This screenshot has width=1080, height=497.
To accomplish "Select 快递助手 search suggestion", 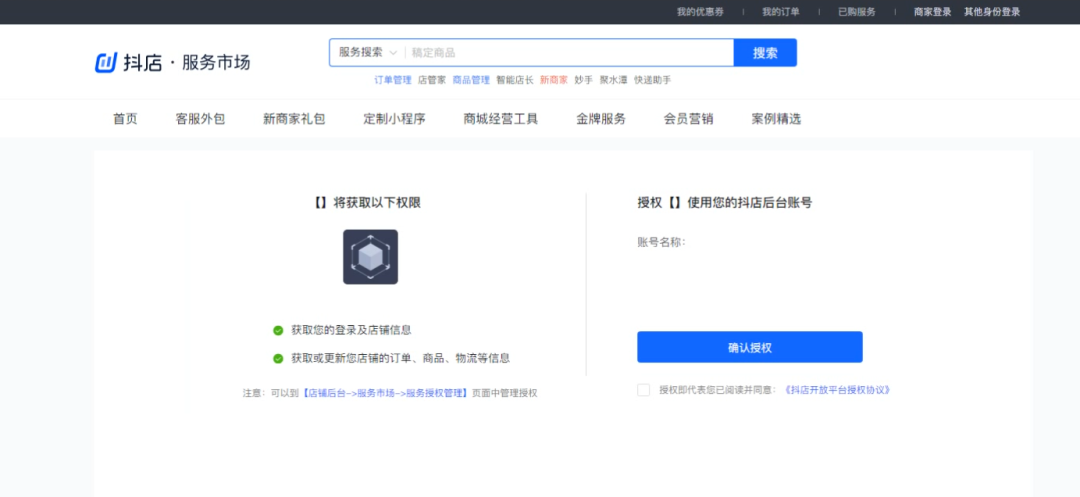I will (x=652, y=80).
